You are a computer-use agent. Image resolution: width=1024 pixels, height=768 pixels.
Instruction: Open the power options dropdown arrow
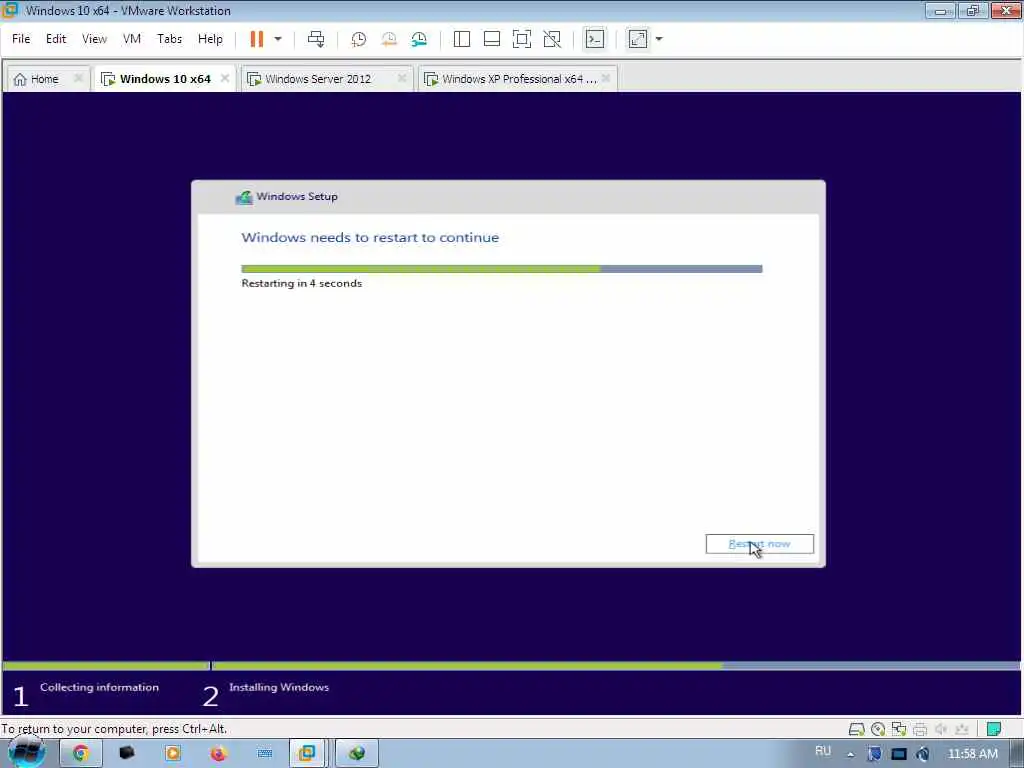[x=278, y=39]
